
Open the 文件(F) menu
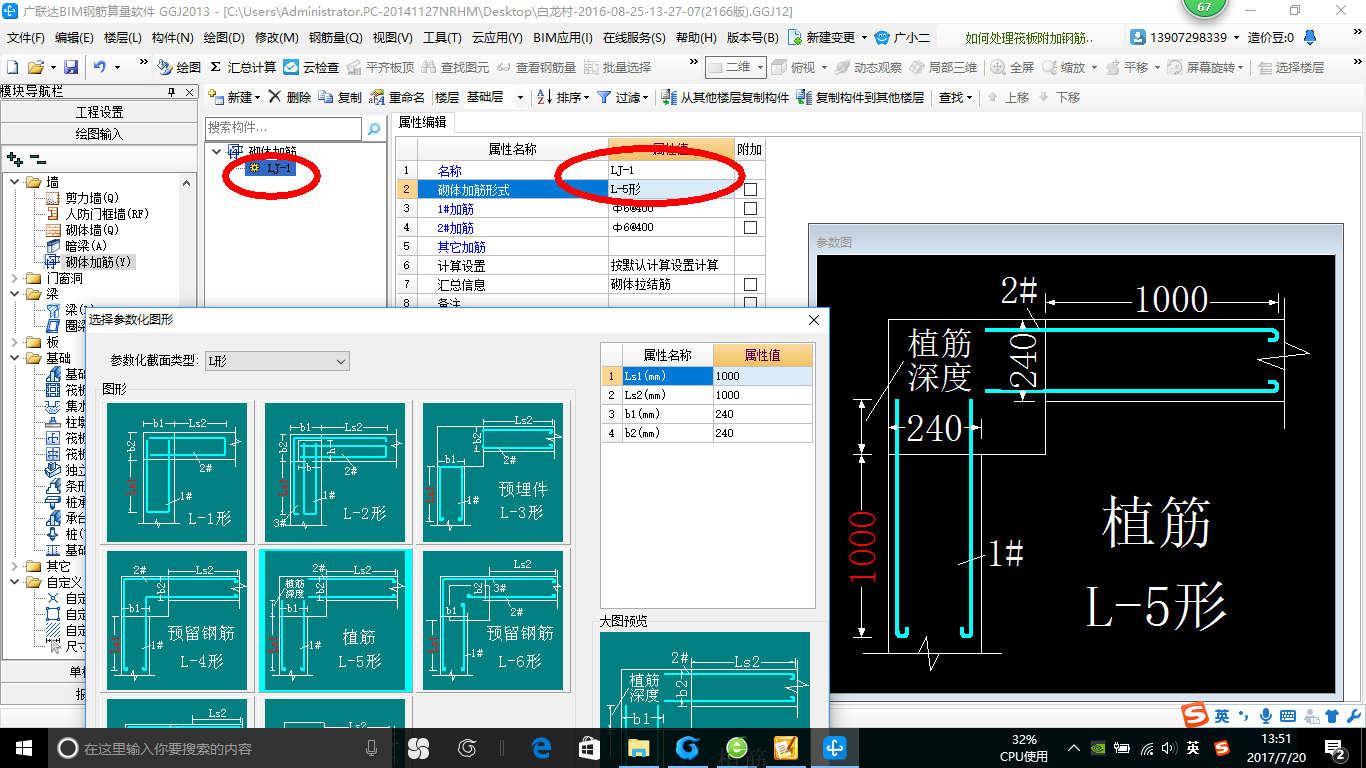26,38
